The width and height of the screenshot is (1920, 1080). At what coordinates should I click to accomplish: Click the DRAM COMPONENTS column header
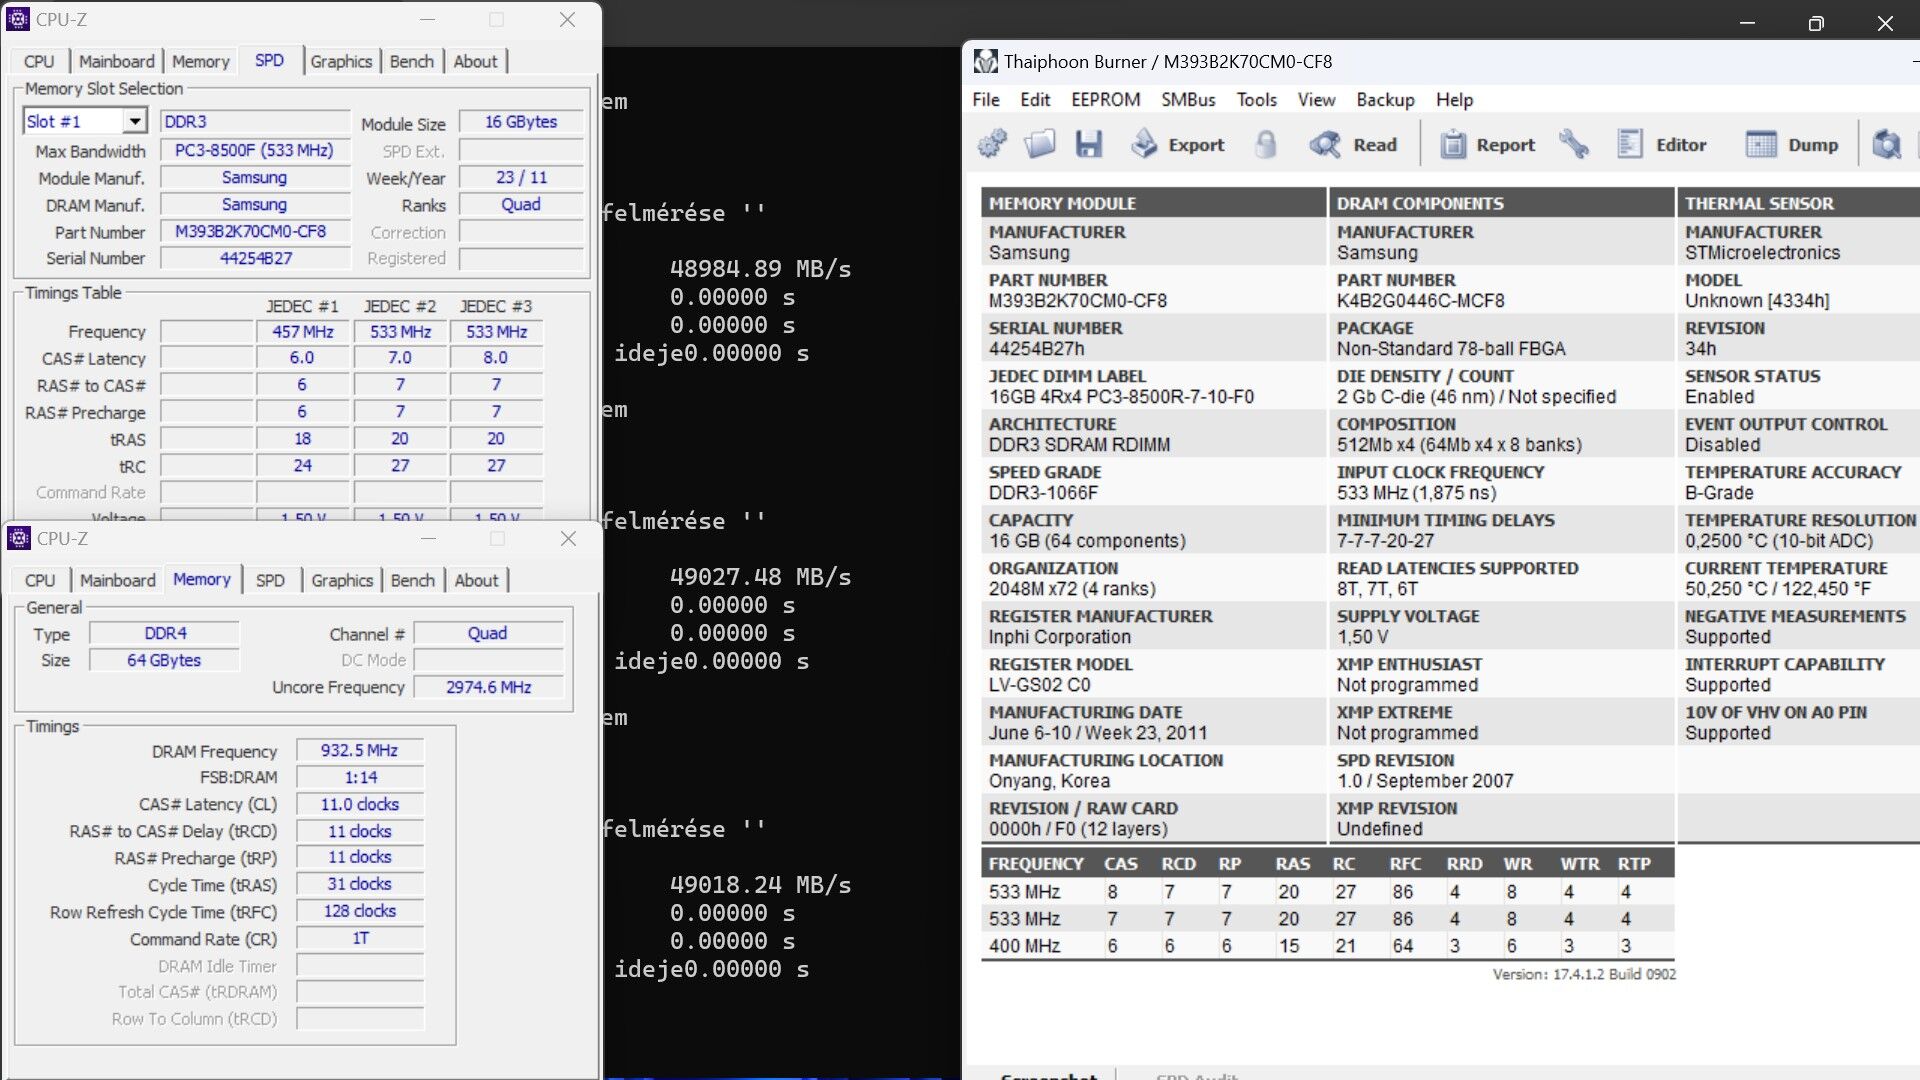1501,203
